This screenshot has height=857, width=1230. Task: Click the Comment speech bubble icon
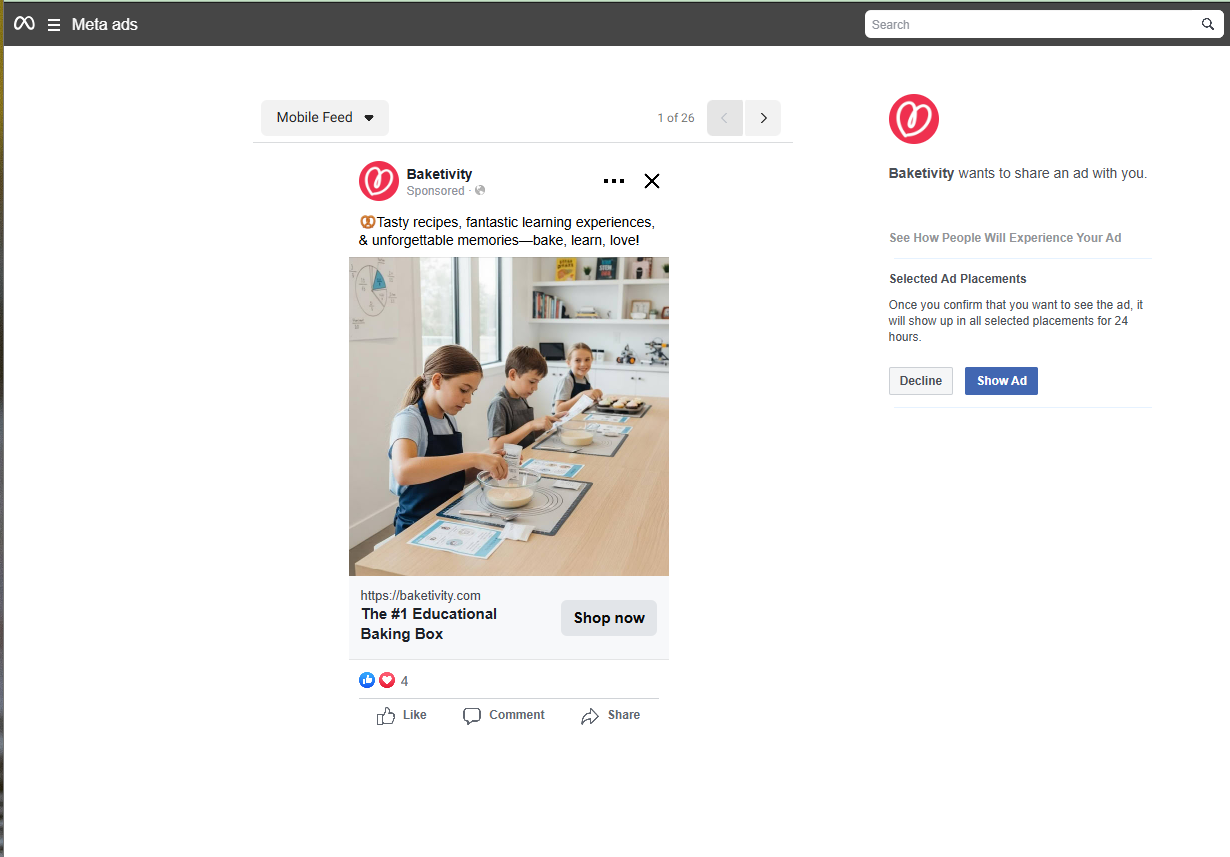click(472, 716)
